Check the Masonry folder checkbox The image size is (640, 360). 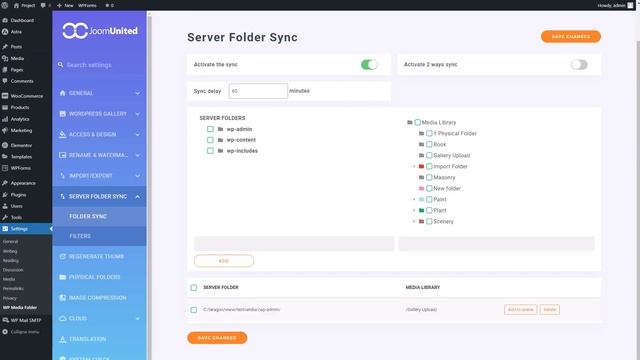click(429, 178)
